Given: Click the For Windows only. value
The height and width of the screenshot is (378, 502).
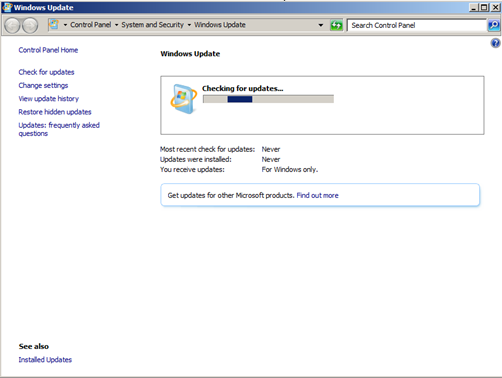Looking at the screenshot, I should click(290, 169).
